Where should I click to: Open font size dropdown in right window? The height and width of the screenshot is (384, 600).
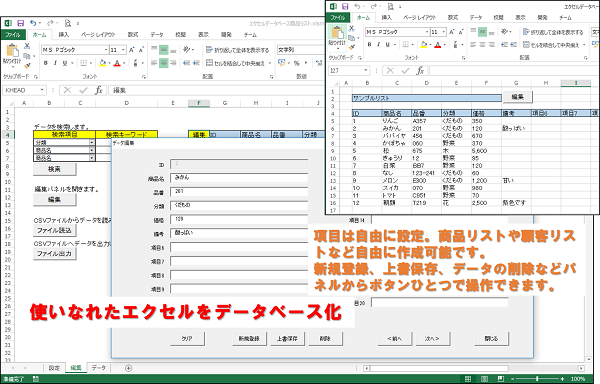click(x=443, y=32)
